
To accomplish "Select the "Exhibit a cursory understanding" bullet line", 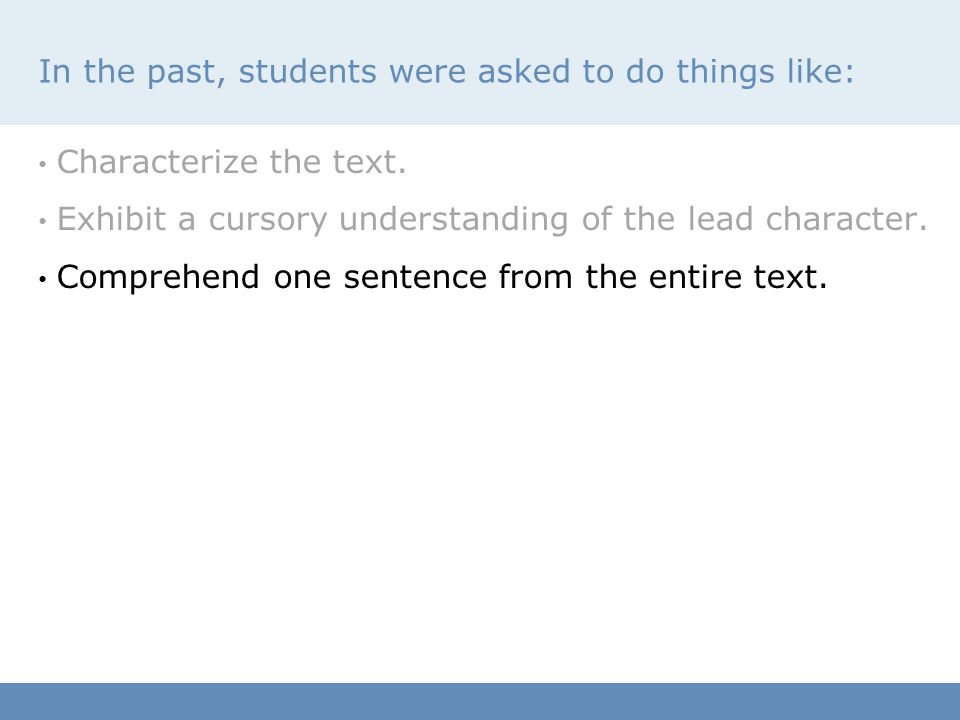I will [x=492, y=219].
